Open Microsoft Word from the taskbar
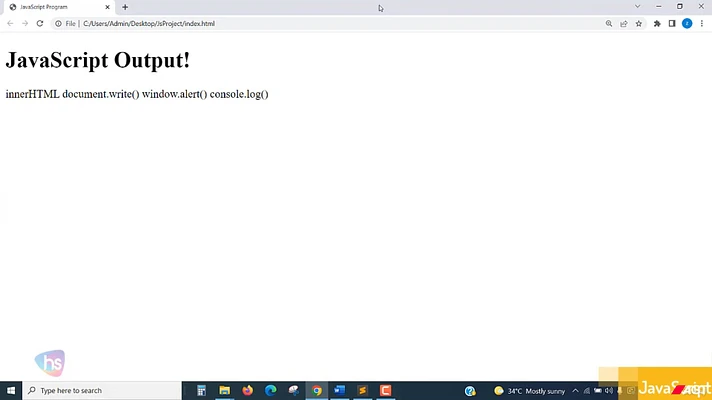The width and height of the screenshot is (712, 400). 340,390
